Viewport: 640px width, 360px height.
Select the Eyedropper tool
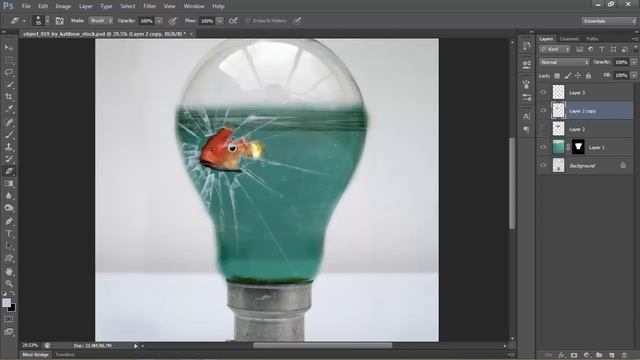point(9,109)
